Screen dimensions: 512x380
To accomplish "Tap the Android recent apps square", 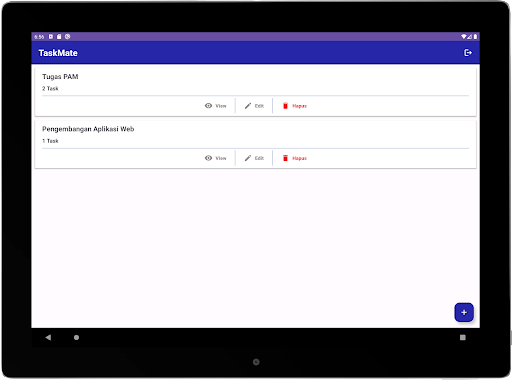I will point(463,337).
